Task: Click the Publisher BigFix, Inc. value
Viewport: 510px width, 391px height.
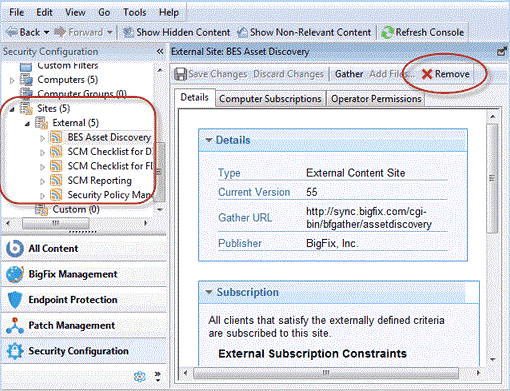Action: pos(332,243)
